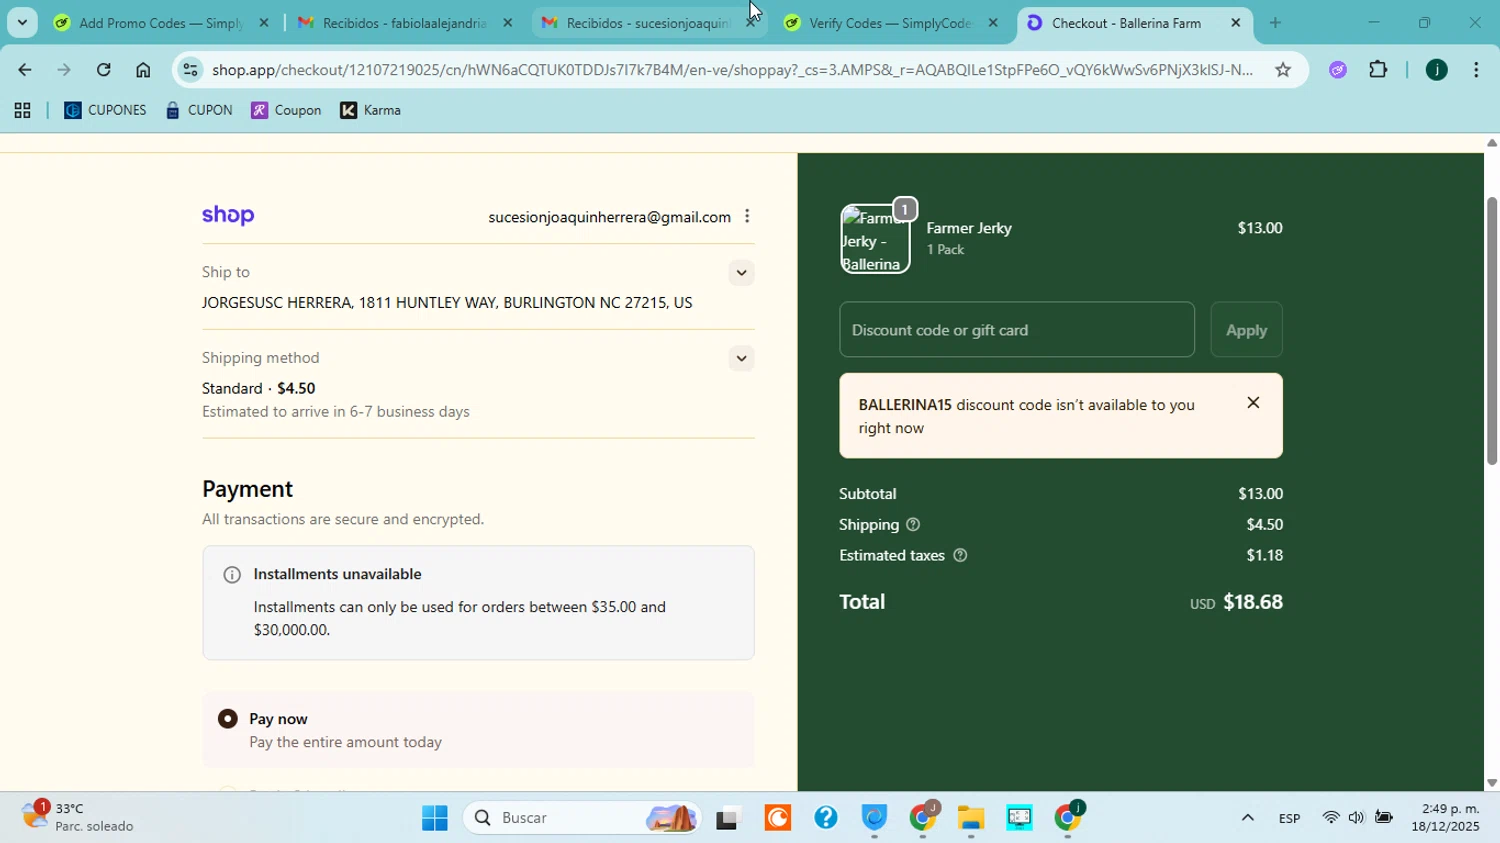Open Karma bookmark
The width and height of the screenshot is (1500, 843).
click(x=371, y=111)
